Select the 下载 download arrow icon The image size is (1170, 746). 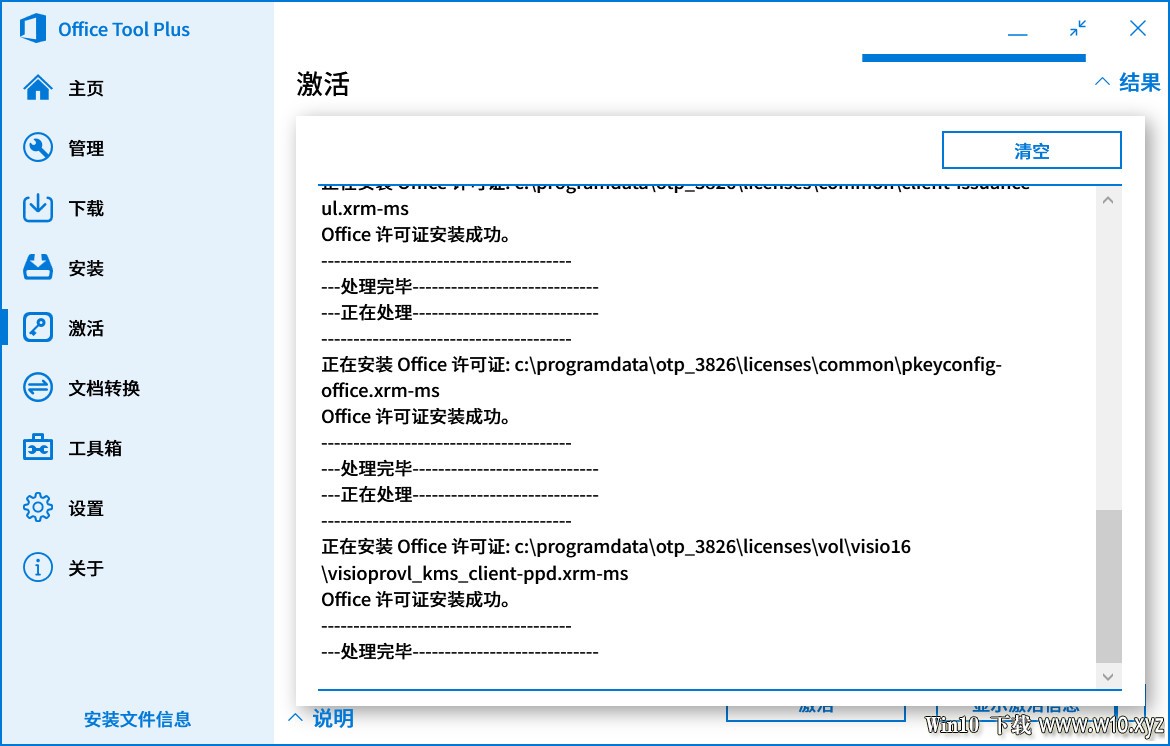(38, 208)
